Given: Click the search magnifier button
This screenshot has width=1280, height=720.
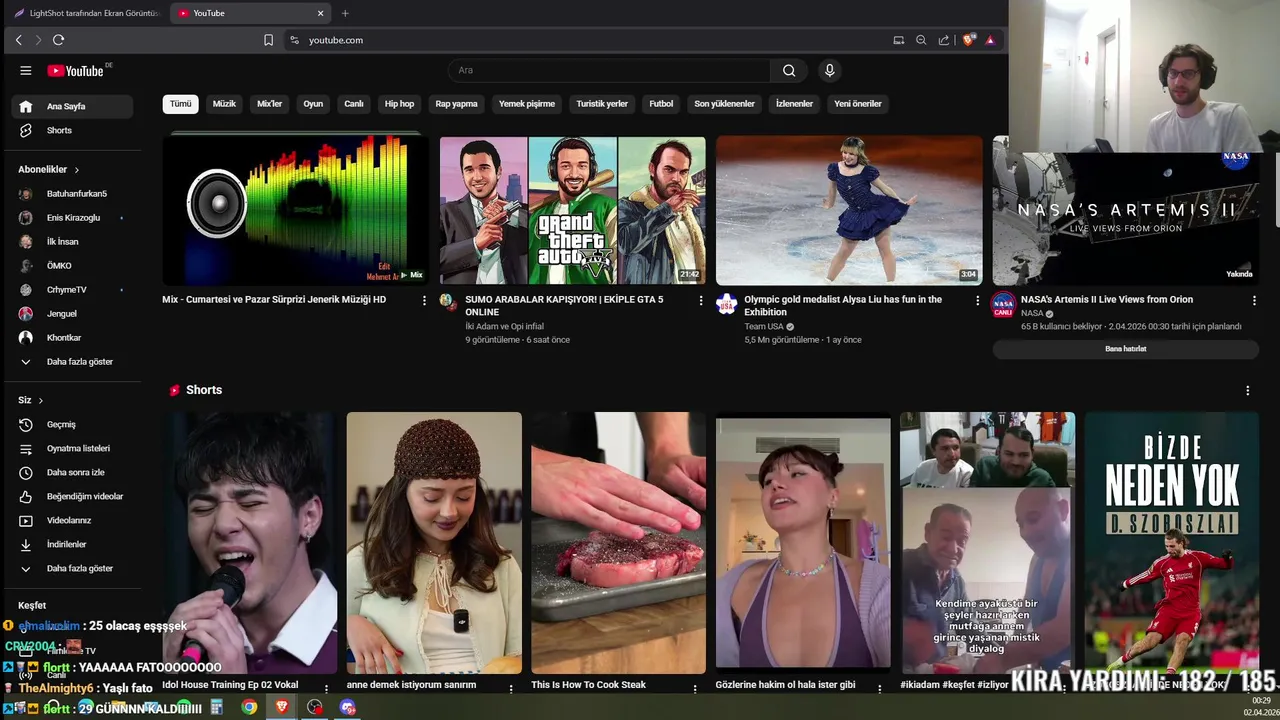Looking at the screenshot, I should coord(789,70).
